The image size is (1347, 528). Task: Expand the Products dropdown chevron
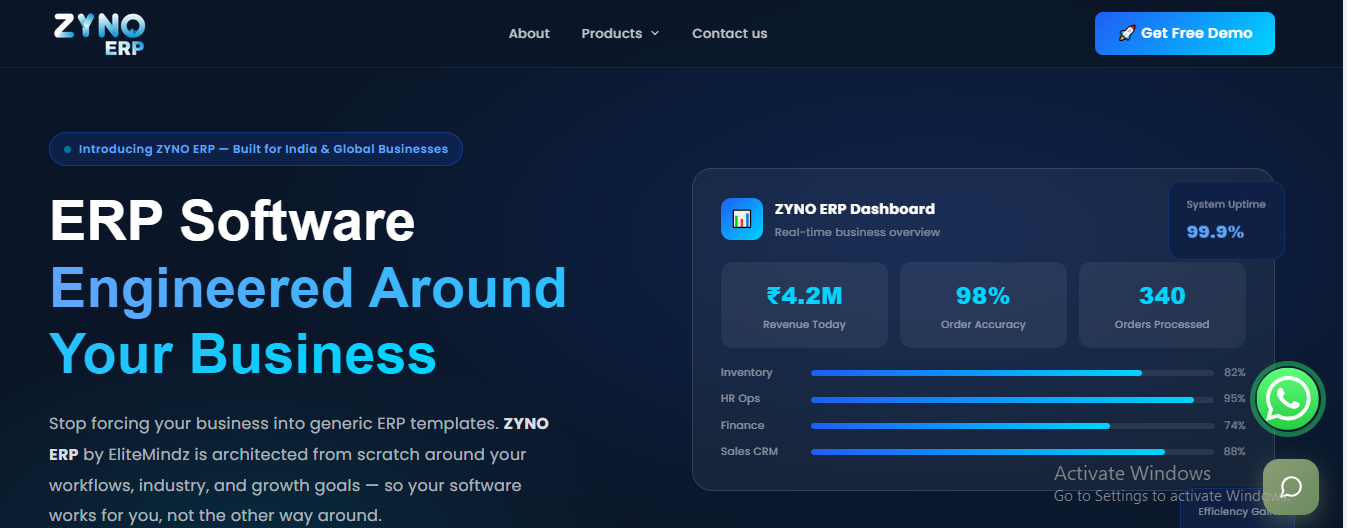point(655,34)
